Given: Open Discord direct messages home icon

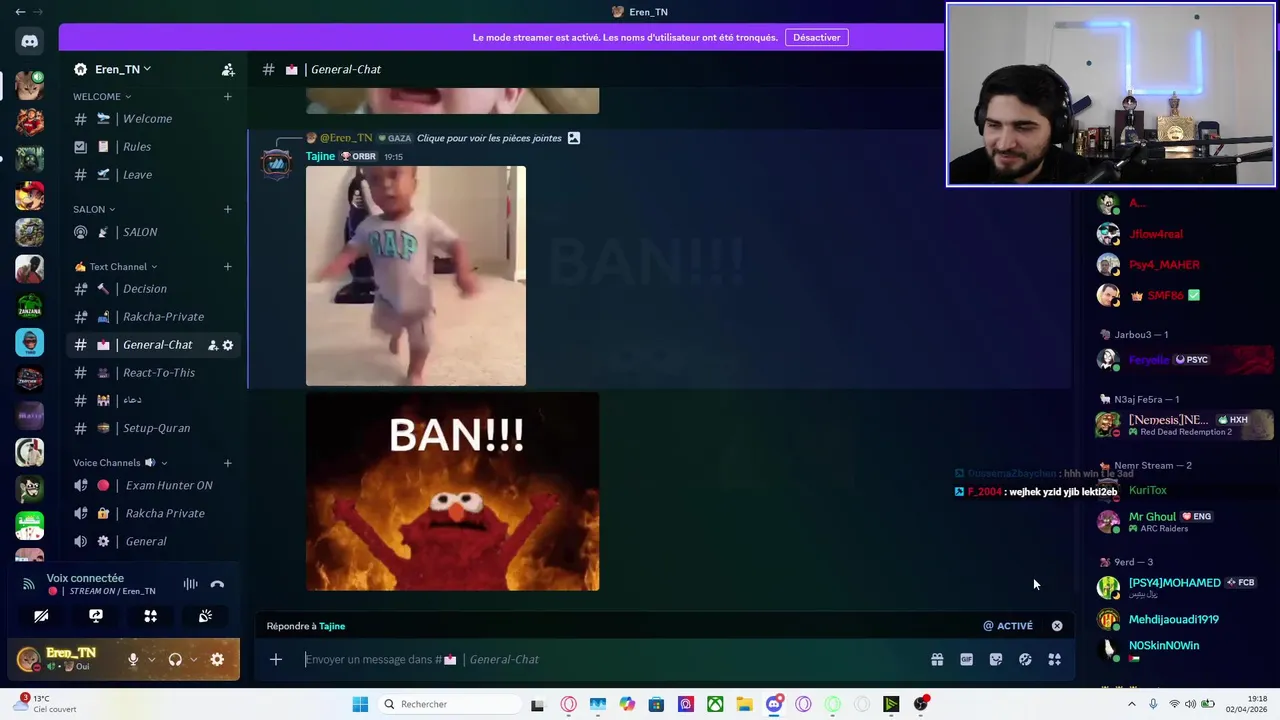Looking at the screenshot, I should [x=29, y=42].
